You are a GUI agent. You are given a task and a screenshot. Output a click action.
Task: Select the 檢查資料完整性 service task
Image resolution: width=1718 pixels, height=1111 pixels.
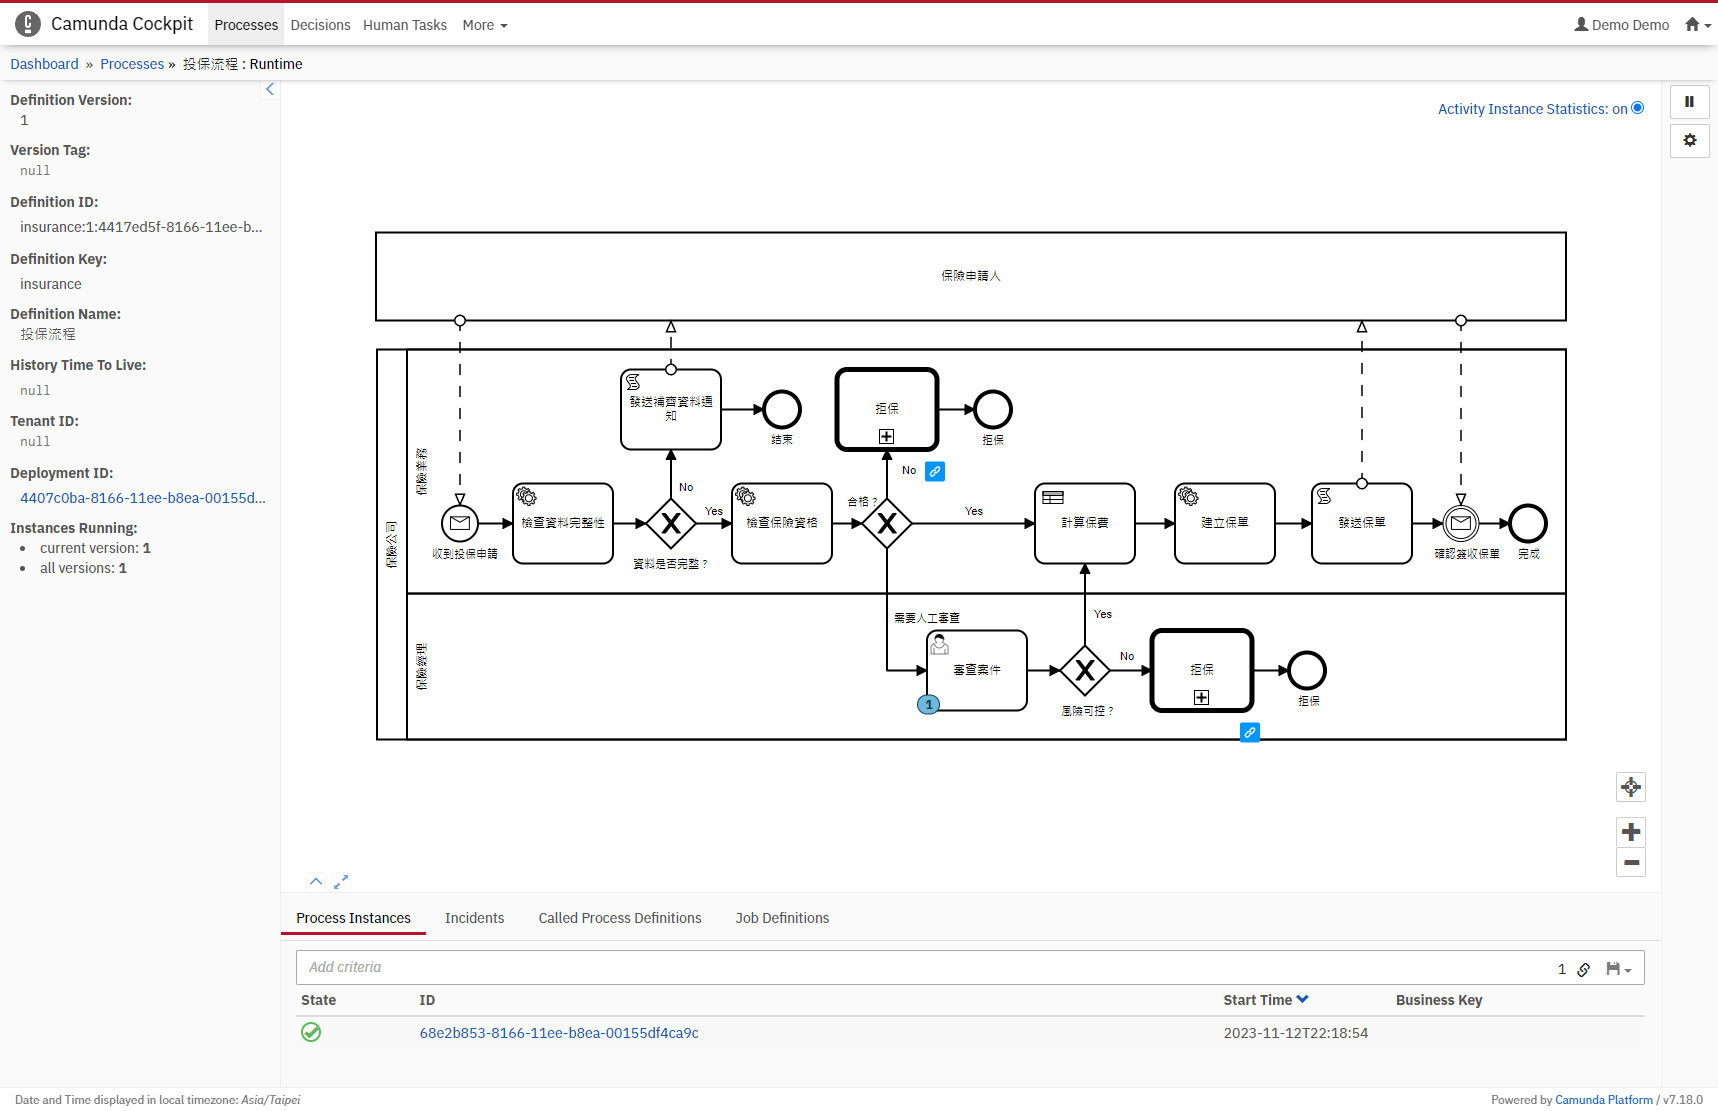tap(563, 524)
